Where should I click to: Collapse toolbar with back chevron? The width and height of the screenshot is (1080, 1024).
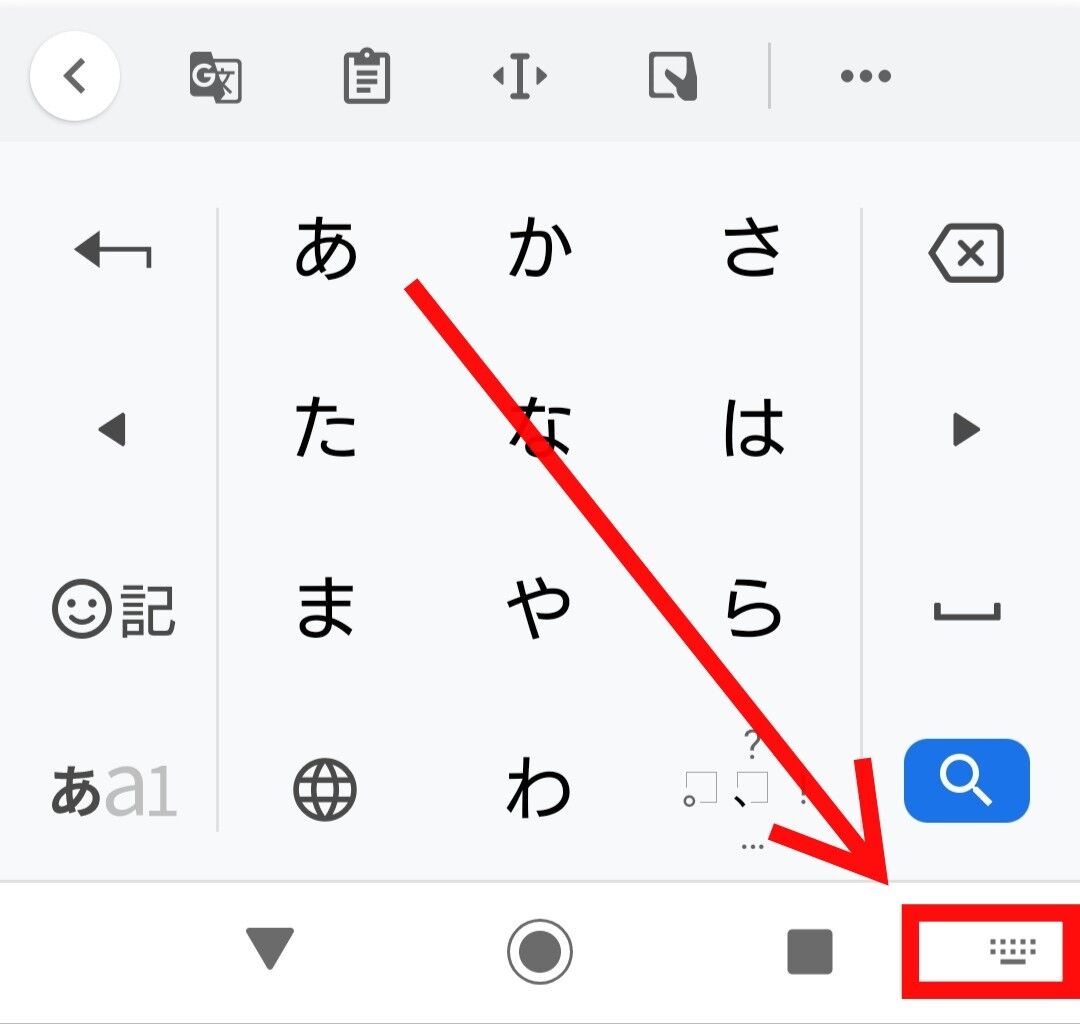pyautogui.click(x=75, y=76)
